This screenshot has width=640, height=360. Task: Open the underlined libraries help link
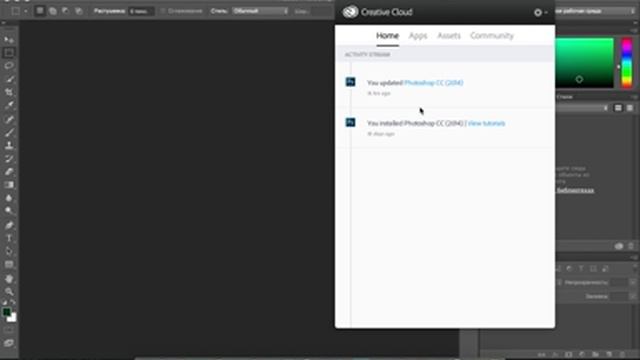575,191
